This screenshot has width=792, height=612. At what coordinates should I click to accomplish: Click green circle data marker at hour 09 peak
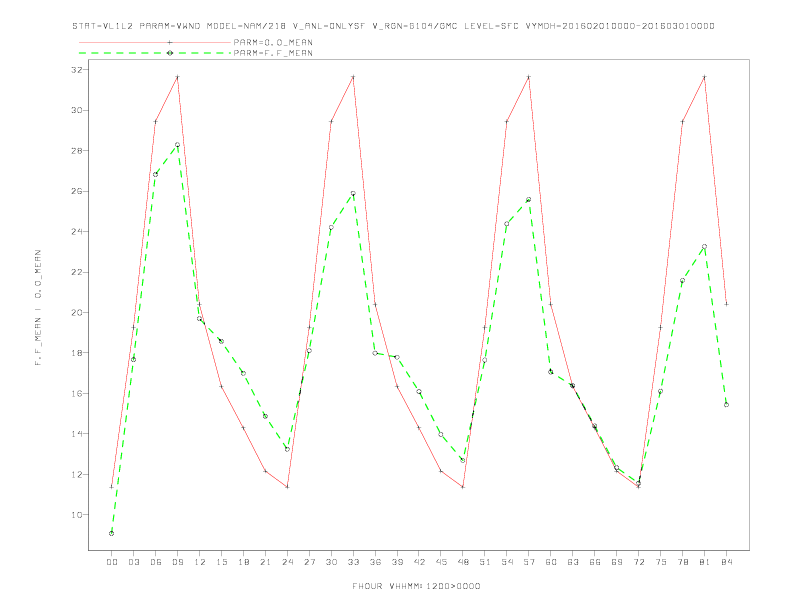click(177, 145)
